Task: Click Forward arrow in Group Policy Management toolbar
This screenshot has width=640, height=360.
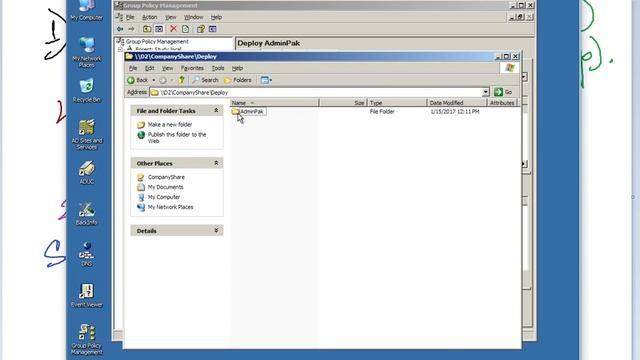Action: click(x=131, y=29)
